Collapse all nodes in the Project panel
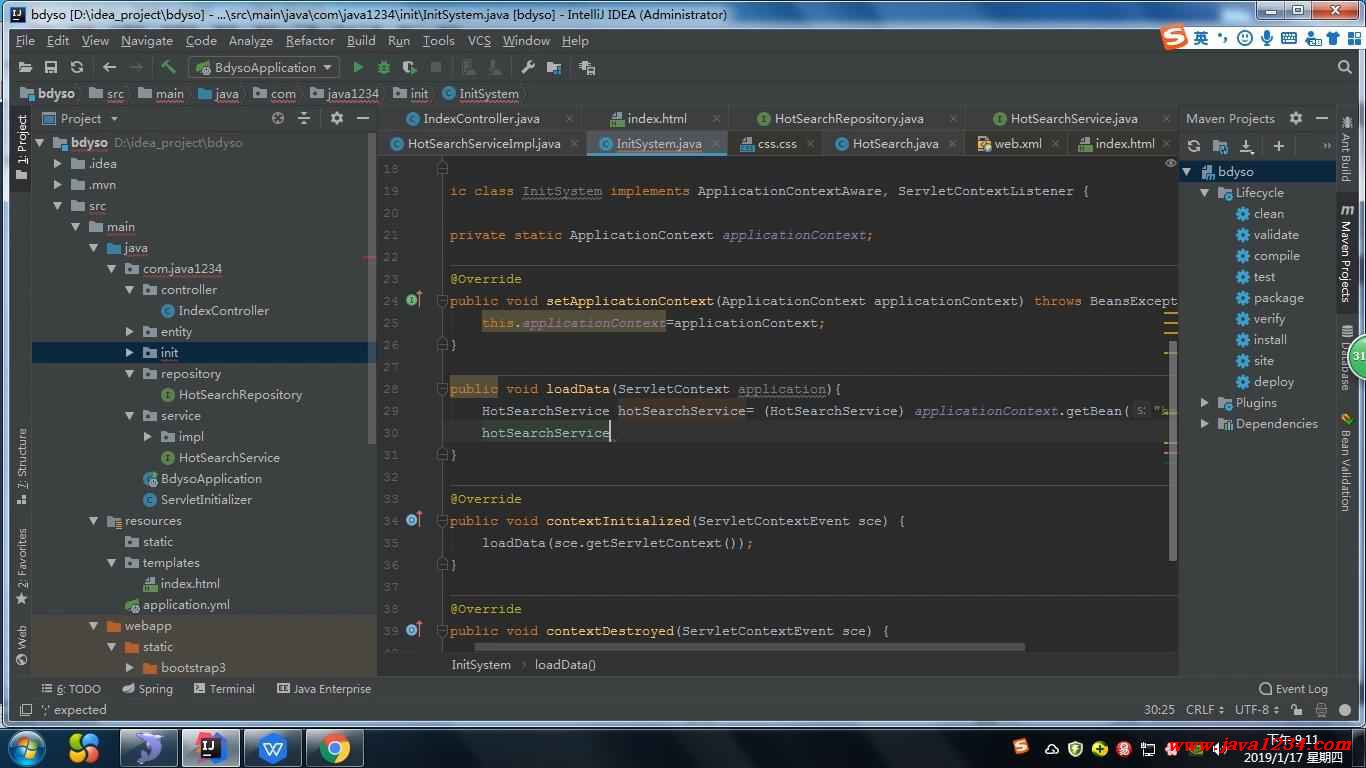 [305, 118]
